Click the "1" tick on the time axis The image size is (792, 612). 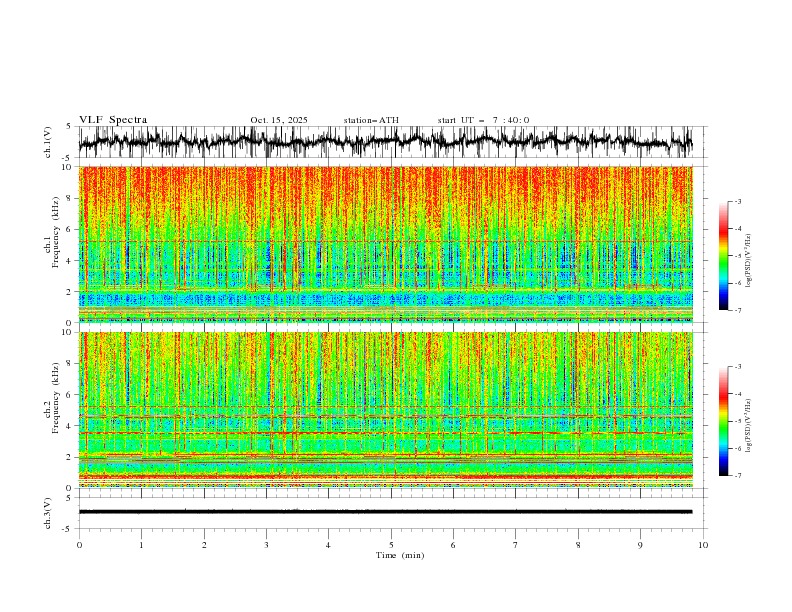(141, 545)
